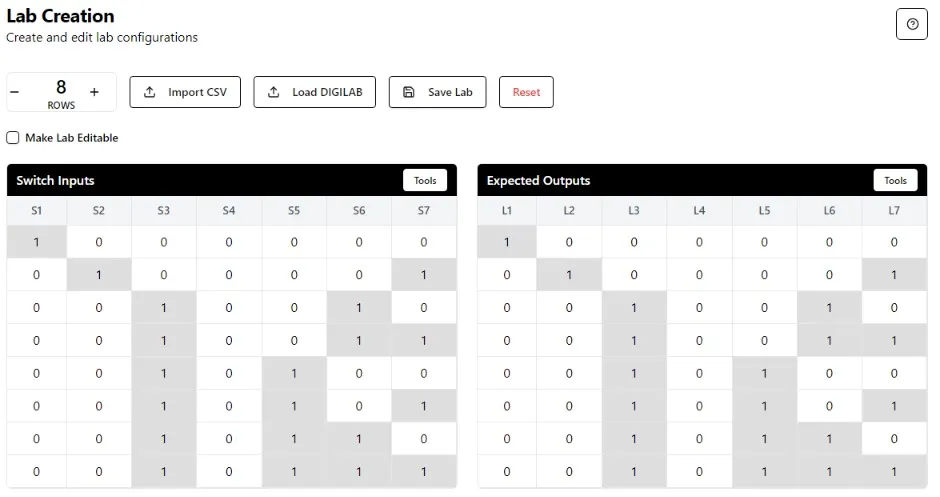Open the help question mark icon
The image size is (940, 497).
911,24
